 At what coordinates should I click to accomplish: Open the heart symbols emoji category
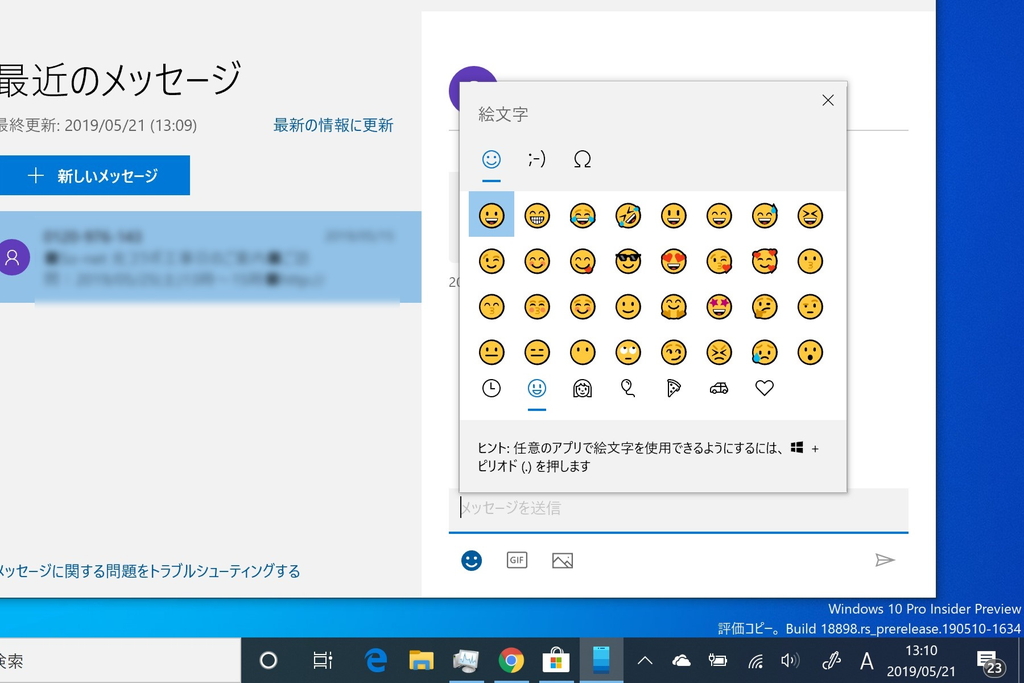tap(764, 388)
